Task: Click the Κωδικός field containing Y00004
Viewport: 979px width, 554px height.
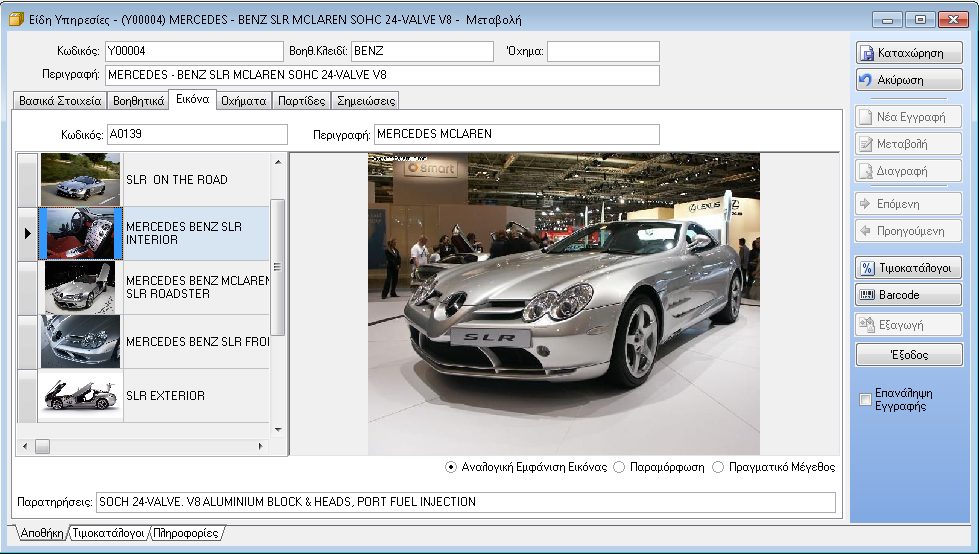Action: pos(194,51)
